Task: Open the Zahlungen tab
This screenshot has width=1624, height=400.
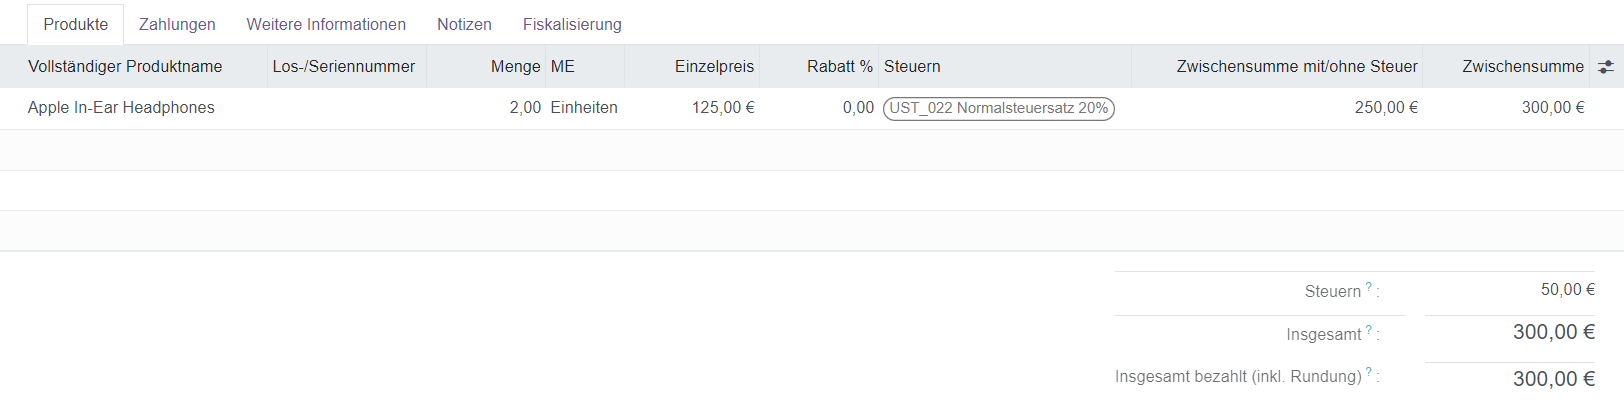Action: pyautogui.click(x=177, y=24)
